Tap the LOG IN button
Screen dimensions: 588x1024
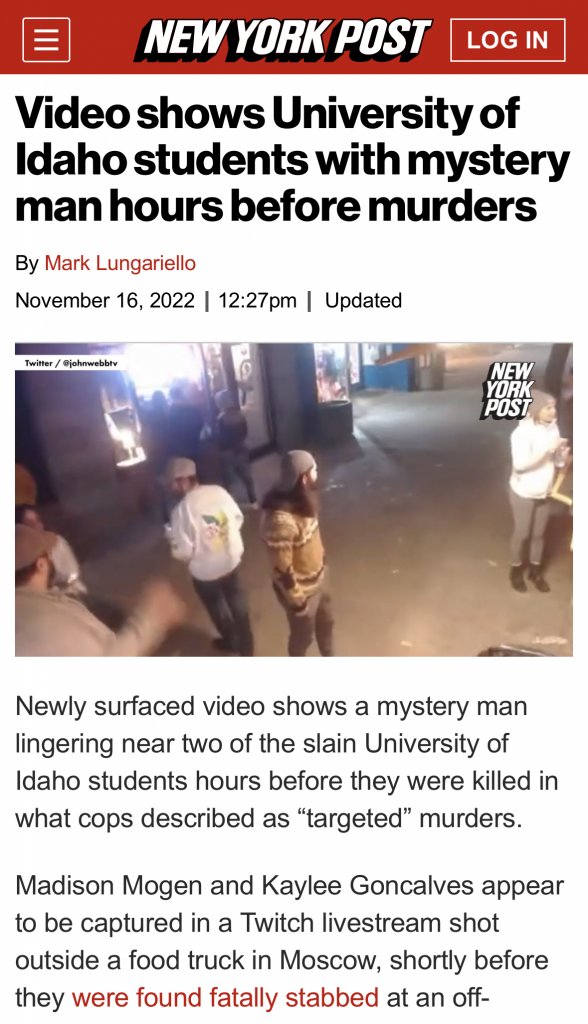[508, 40]
